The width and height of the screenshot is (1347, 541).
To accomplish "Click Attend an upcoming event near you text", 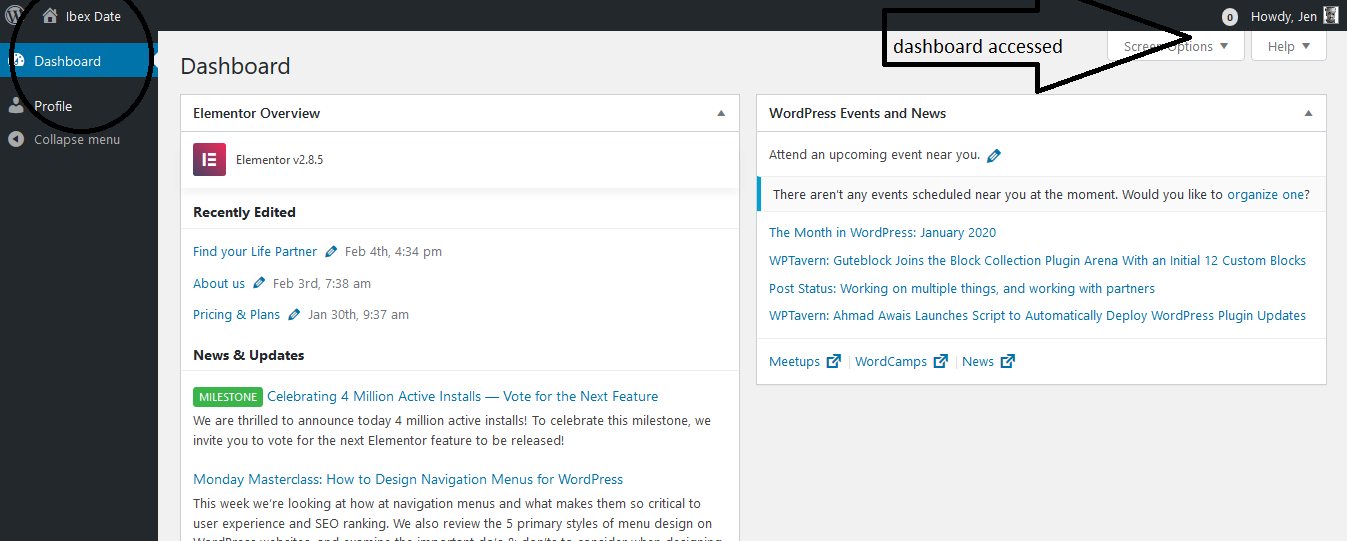I will coord(874,155).
